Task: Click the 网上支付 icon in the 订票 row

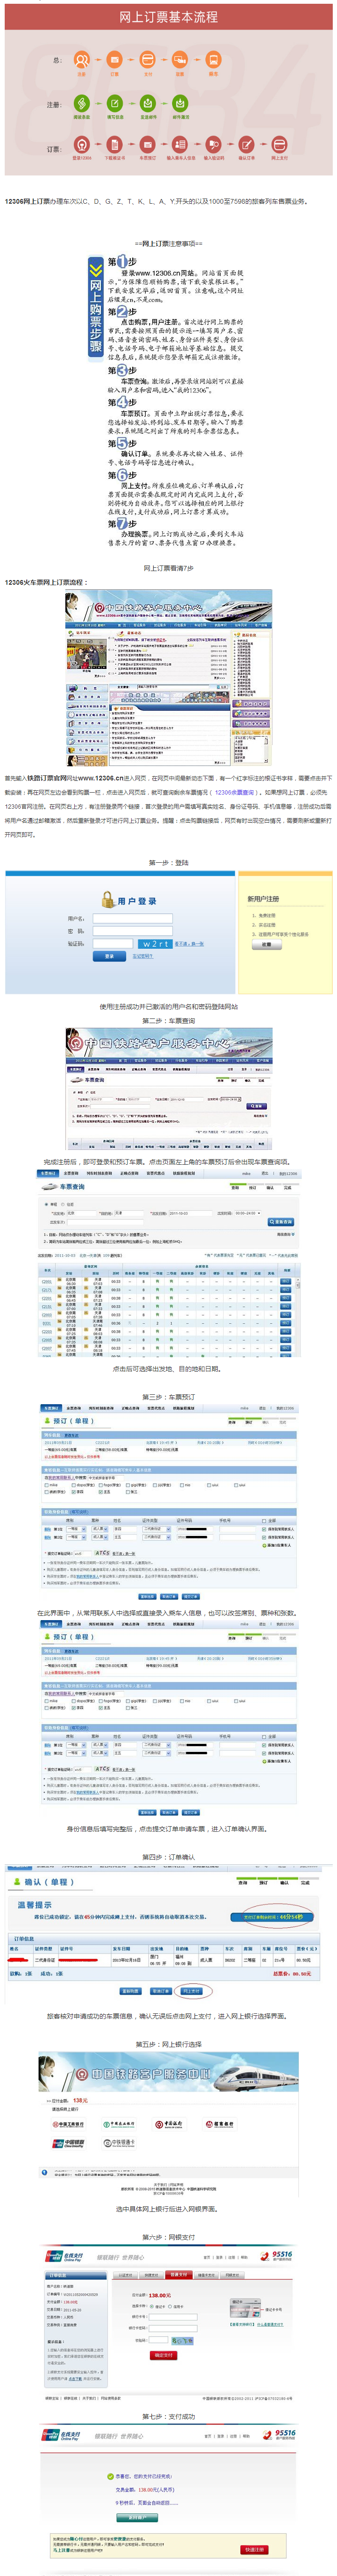Action: [x=279, y=145]
